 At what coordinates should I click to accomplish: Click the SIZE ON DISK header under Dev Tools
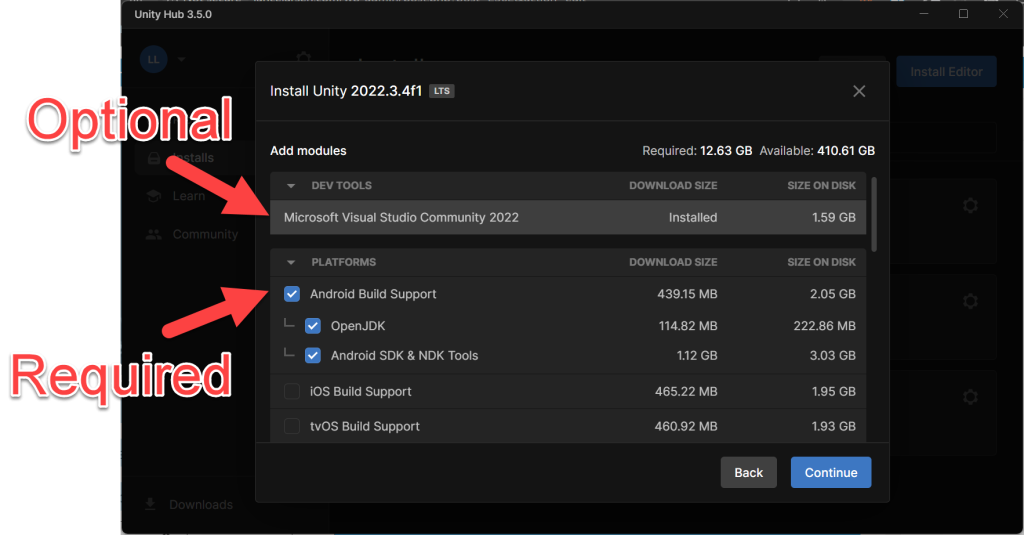tap(821, 186)
